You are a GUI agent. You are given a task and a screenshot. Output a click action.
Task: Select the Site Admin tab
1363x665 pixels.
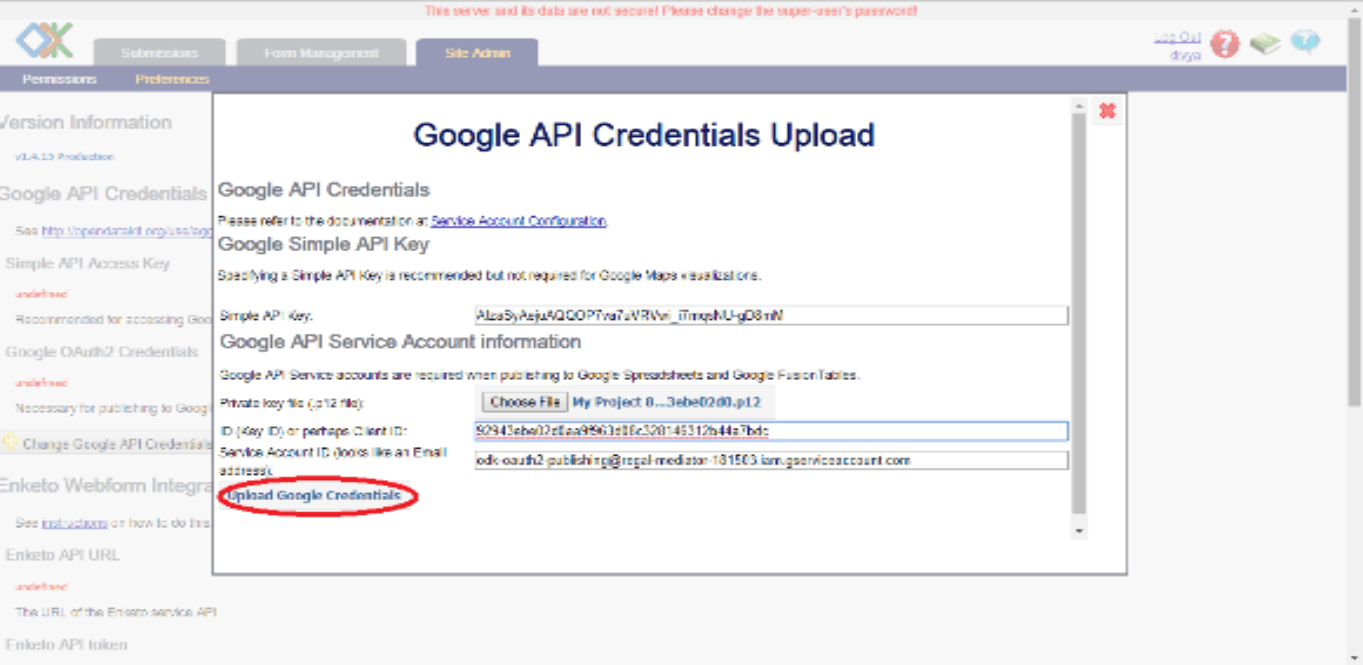477,53
